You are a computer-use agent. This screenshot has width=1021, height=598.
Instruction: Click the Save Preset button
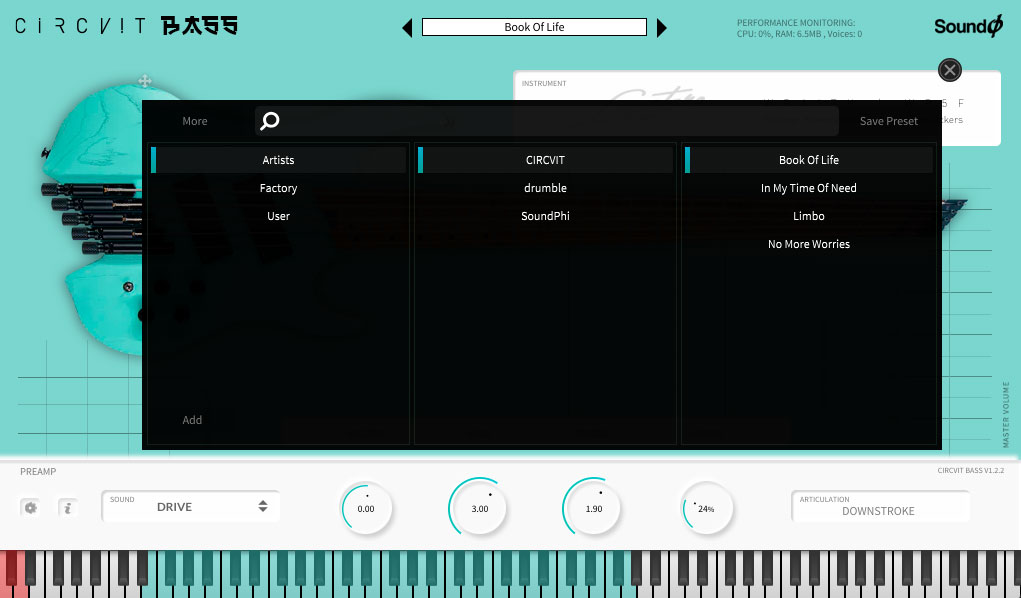pyautogui.click(x=888, y=121)
